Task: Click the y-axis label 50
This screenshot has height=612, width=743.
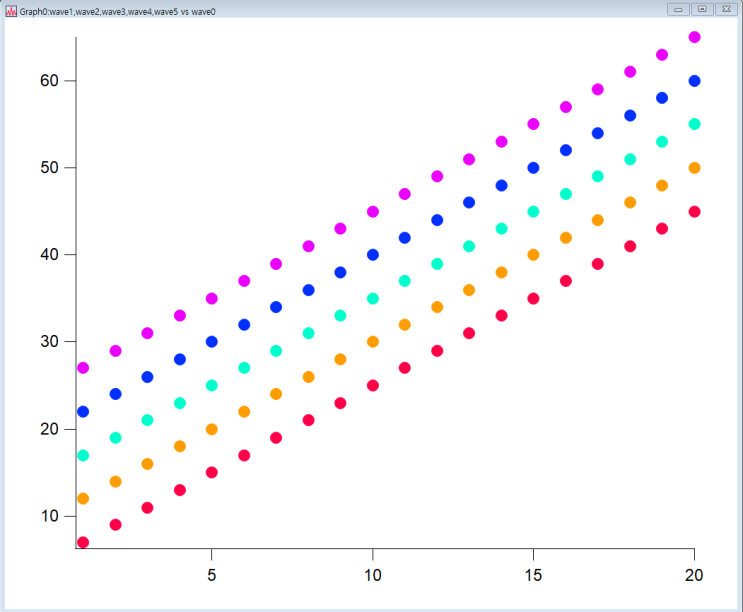Action: tap(49, 167)
